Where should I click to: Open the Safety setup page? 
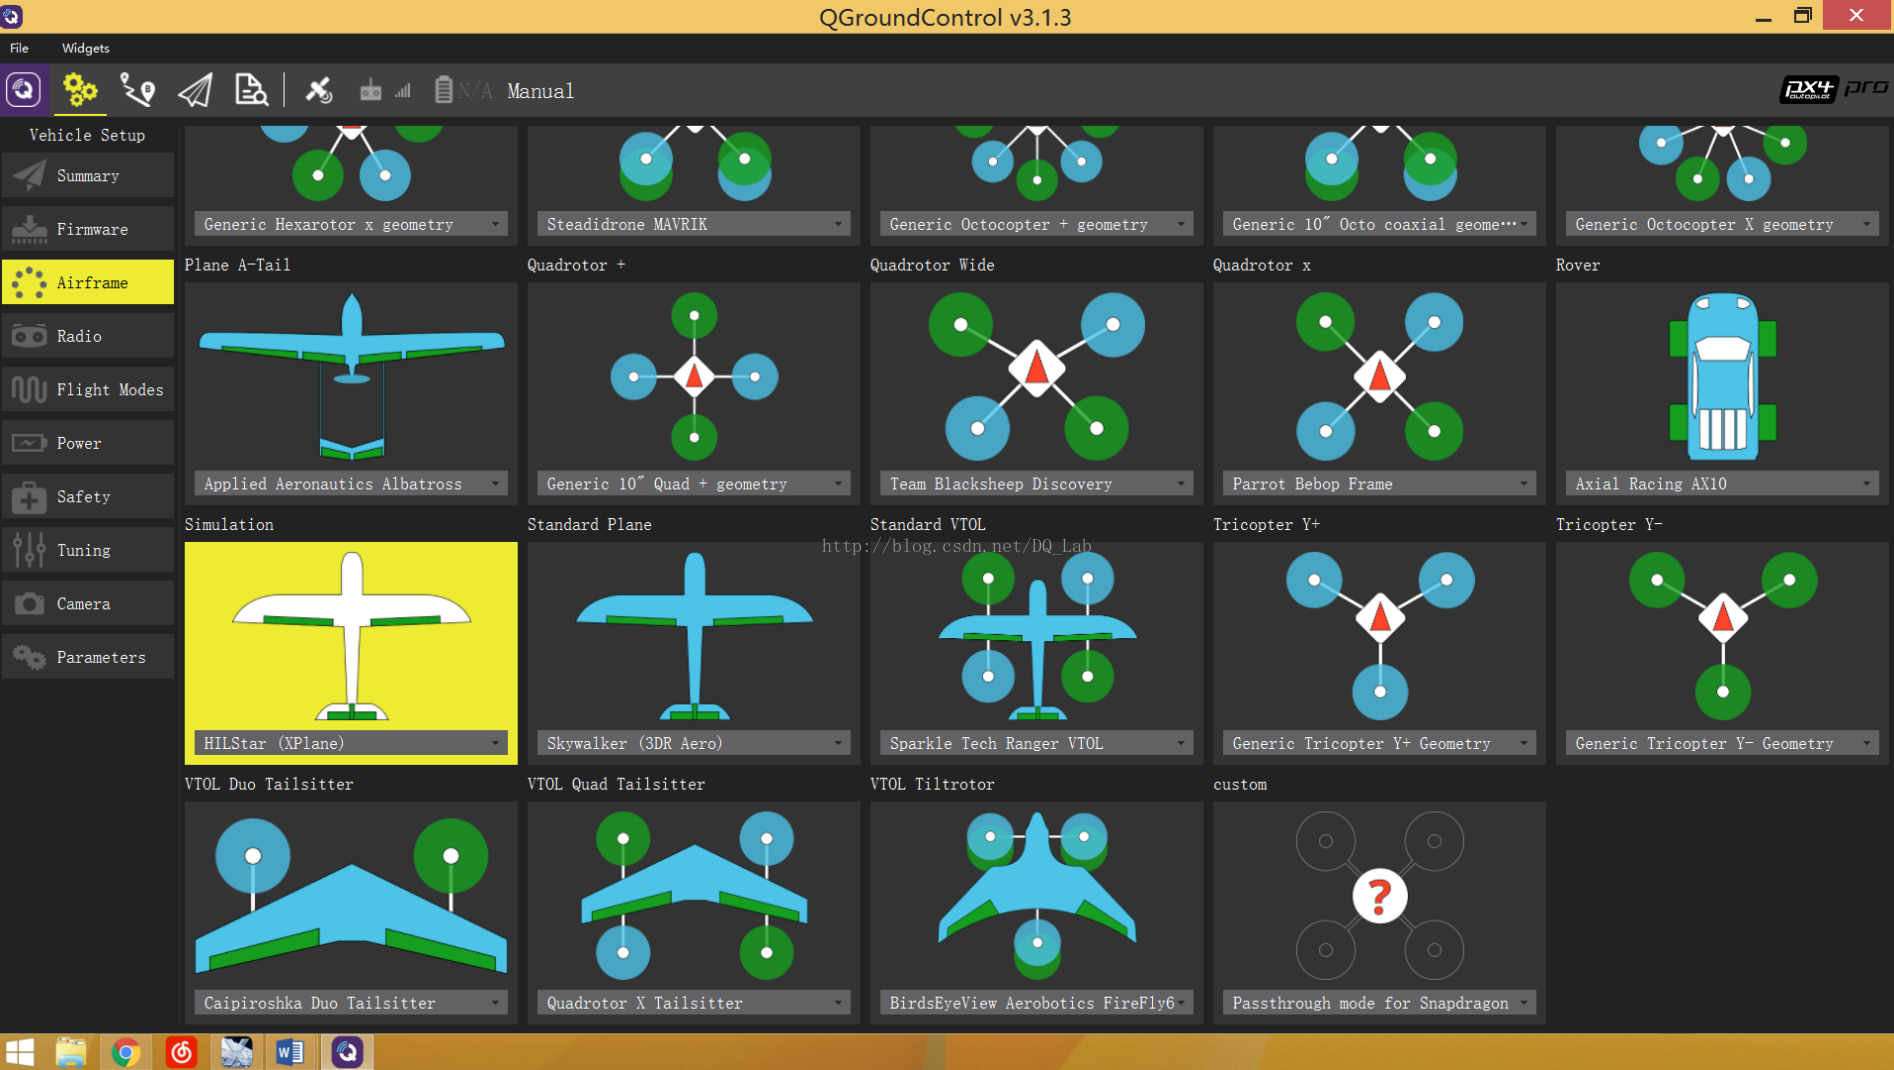click(x=88, y=497)
